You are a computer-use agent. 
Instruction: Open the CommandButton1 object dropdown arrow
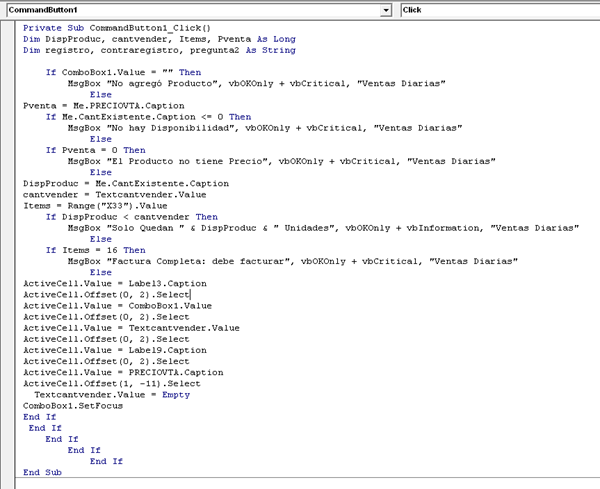(x=386, y=10)
